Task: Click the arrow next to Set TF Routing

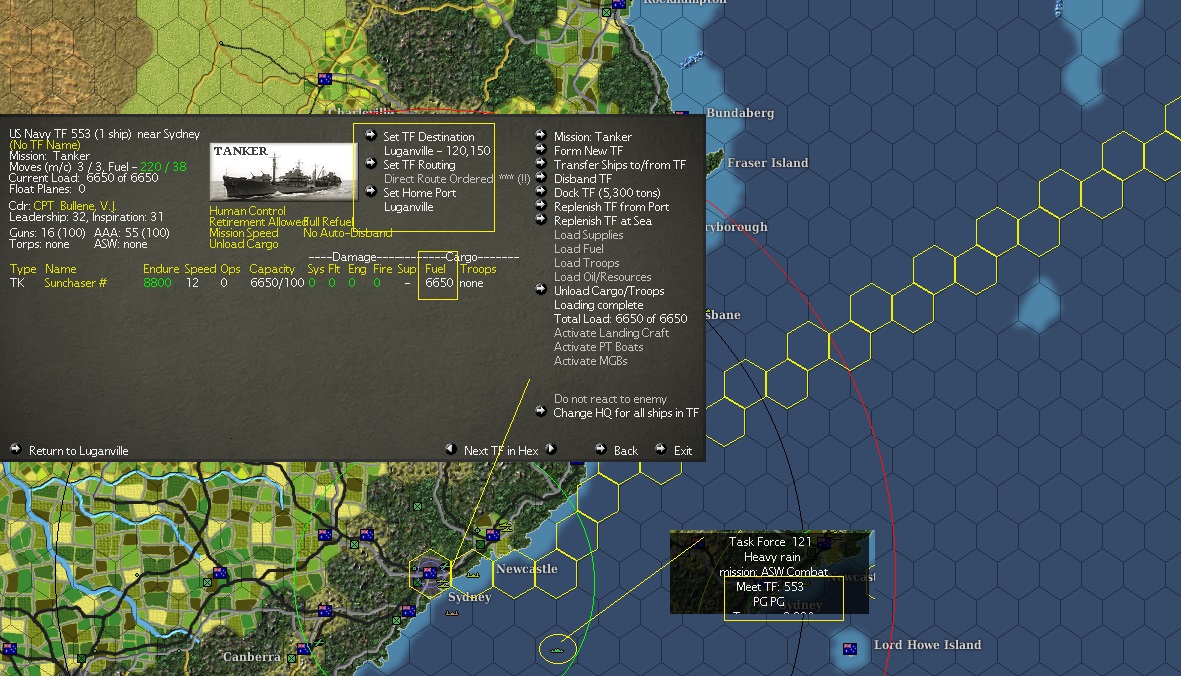Action: 371,163
